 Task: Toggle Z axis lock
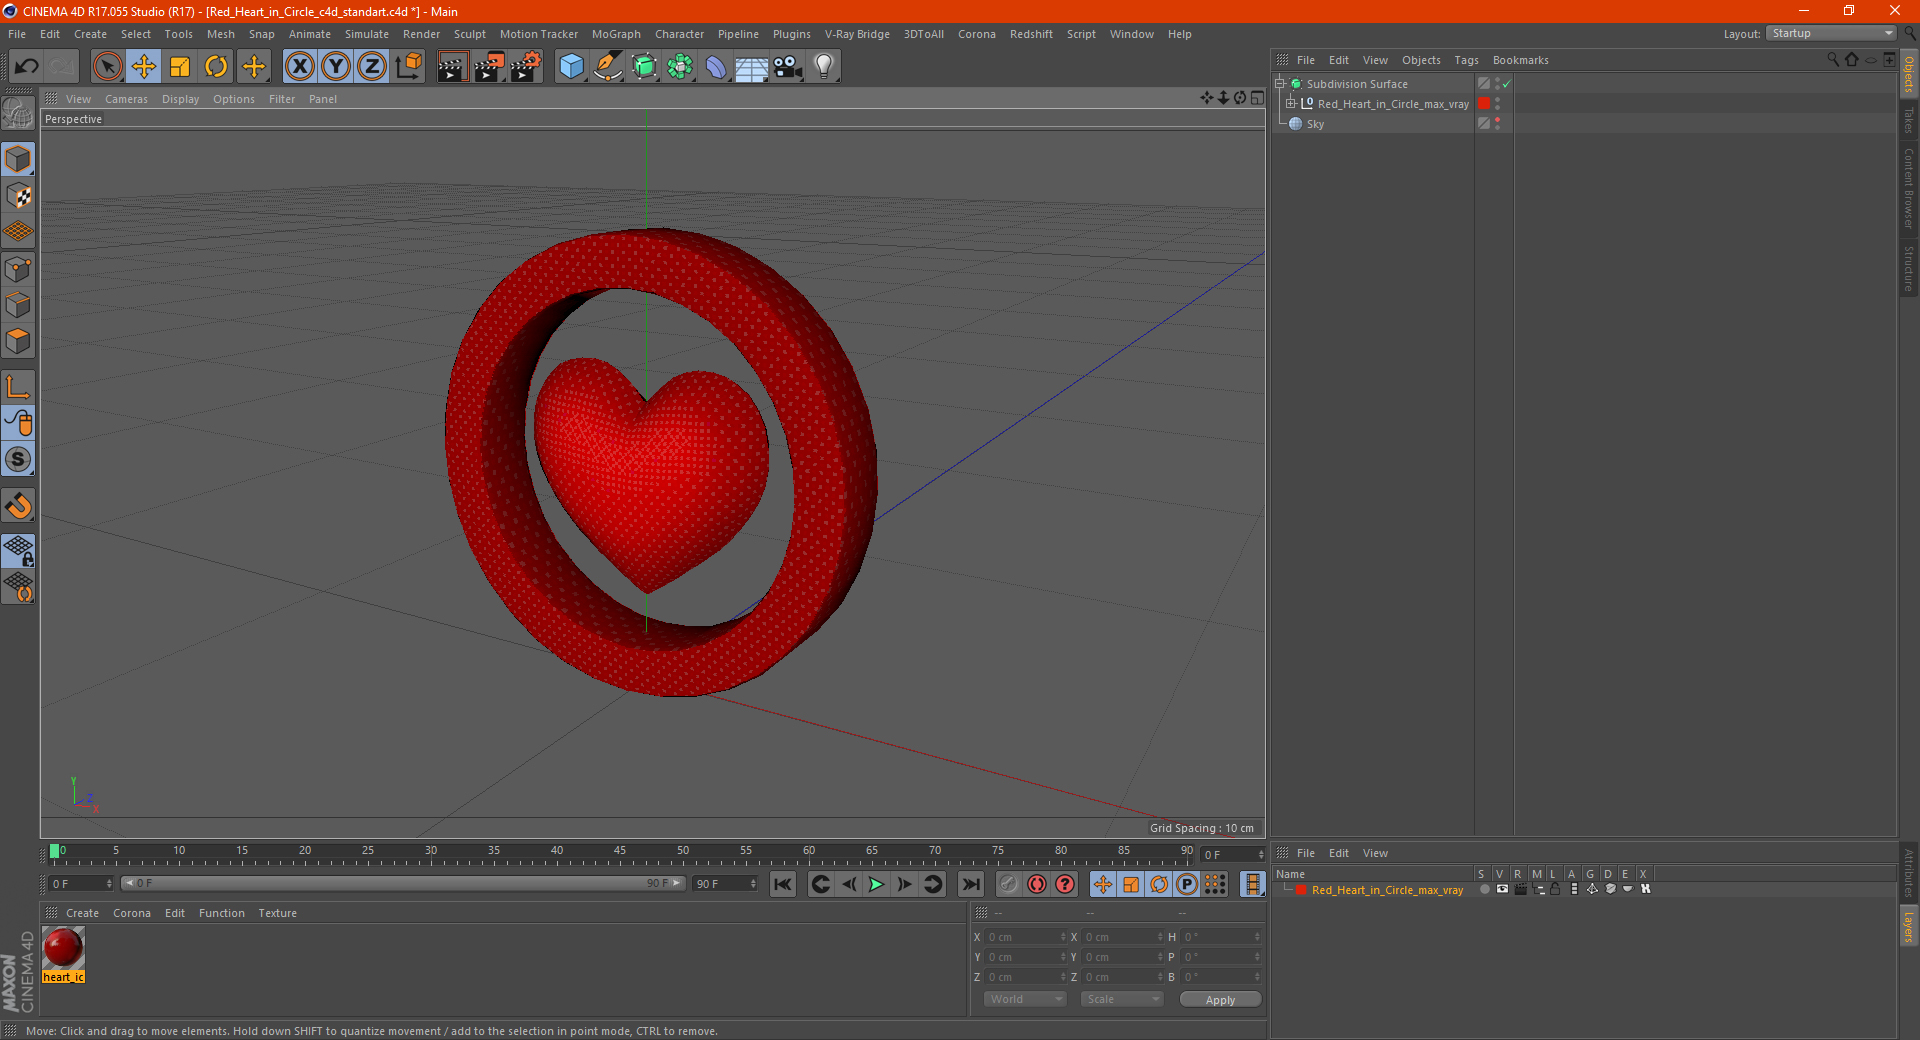(372, 67)
